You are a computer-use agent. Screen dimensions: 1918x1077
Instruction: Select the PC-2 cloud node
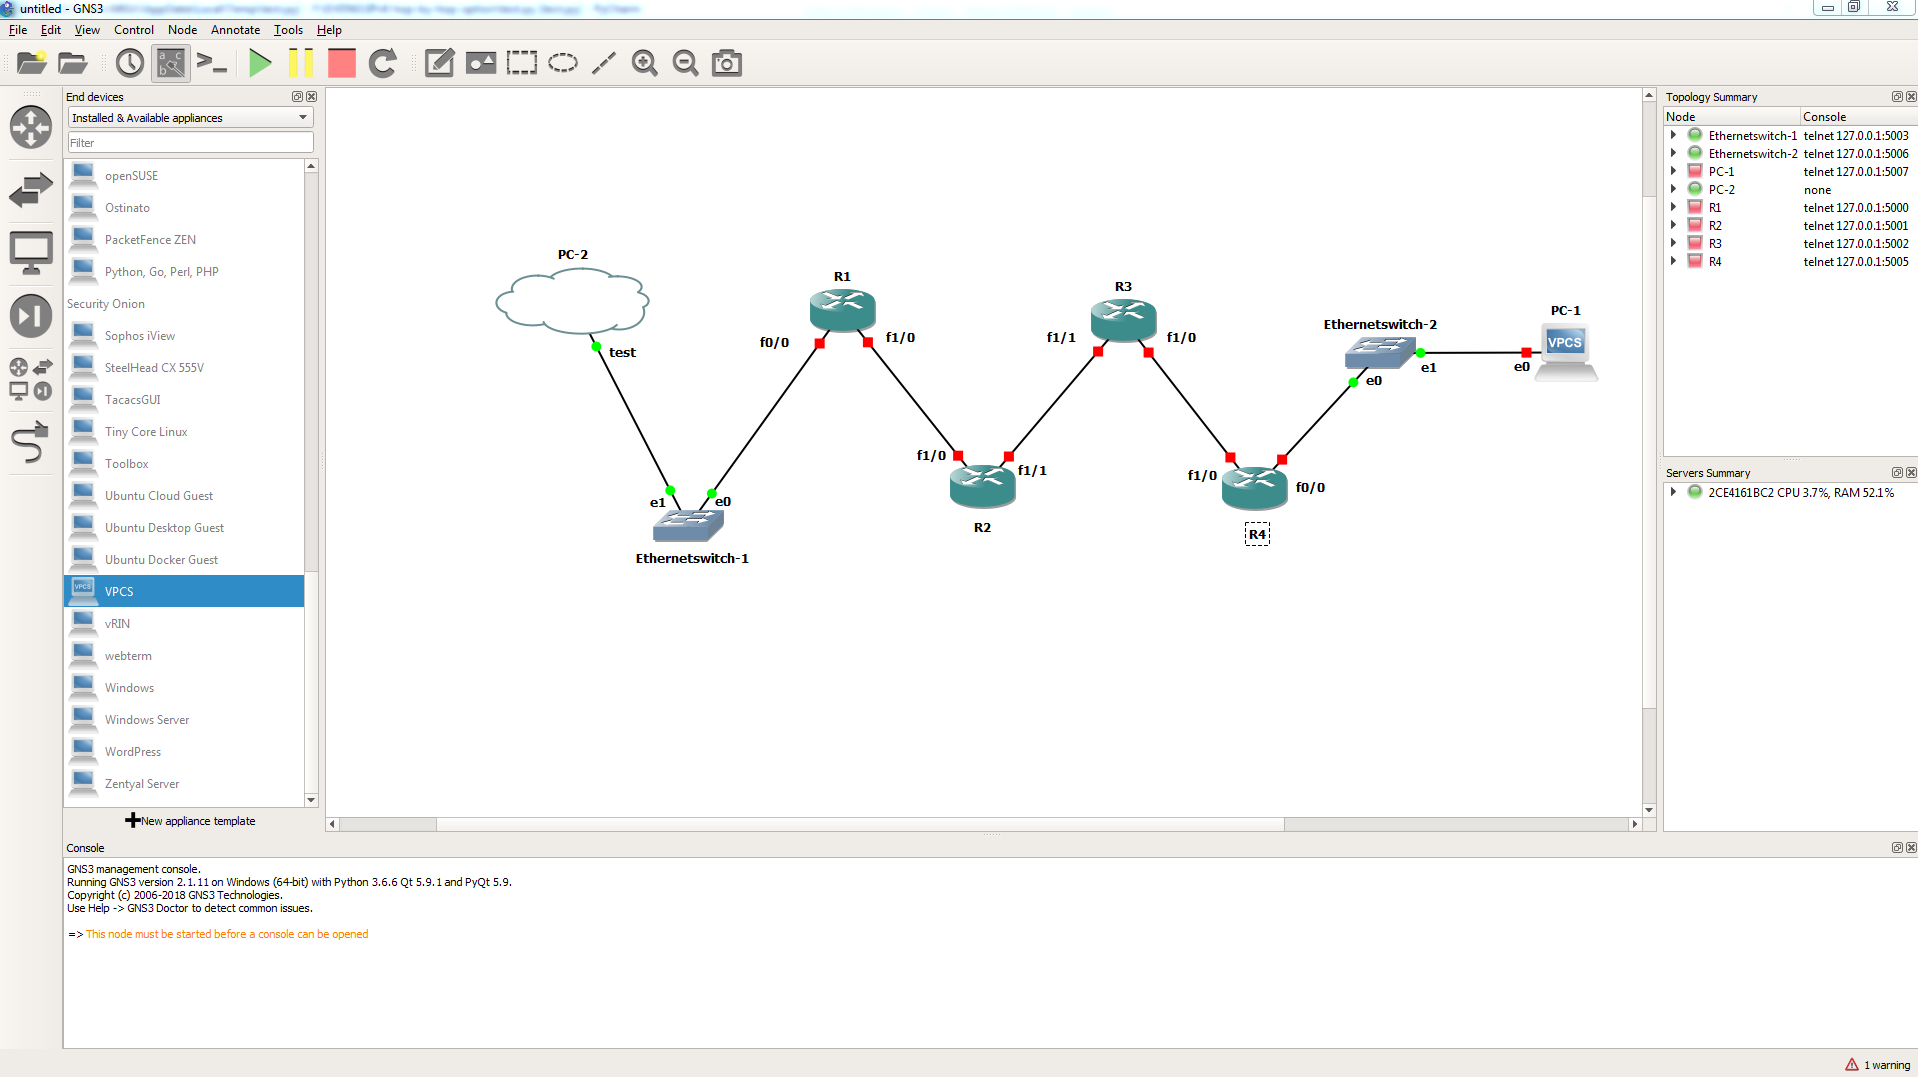point(572,302)
